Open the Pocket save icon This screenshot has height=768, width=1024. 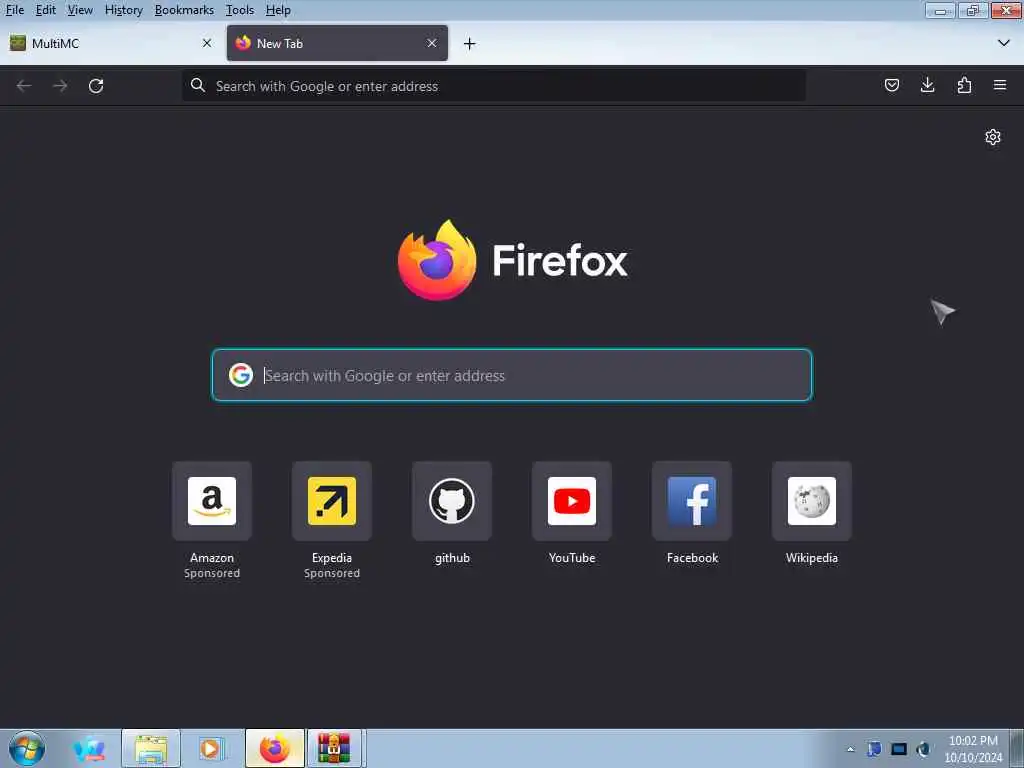click(891, 85)
